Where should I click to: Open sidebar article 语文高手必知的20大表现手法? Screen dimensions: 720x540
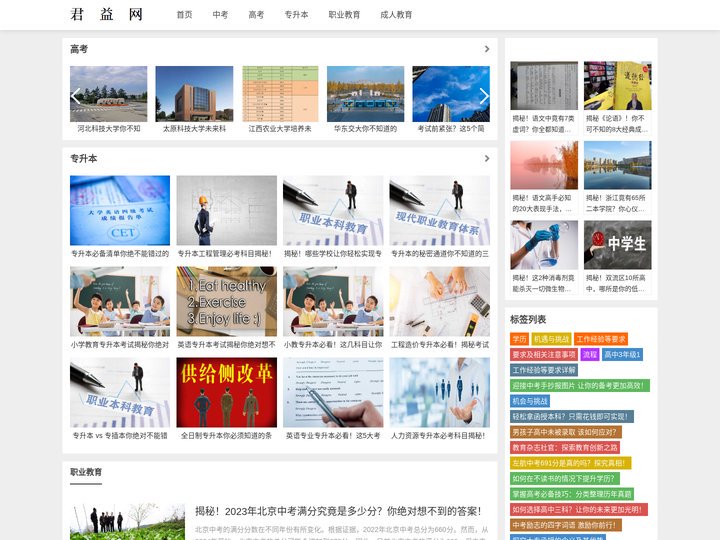[x=544, y=203]
